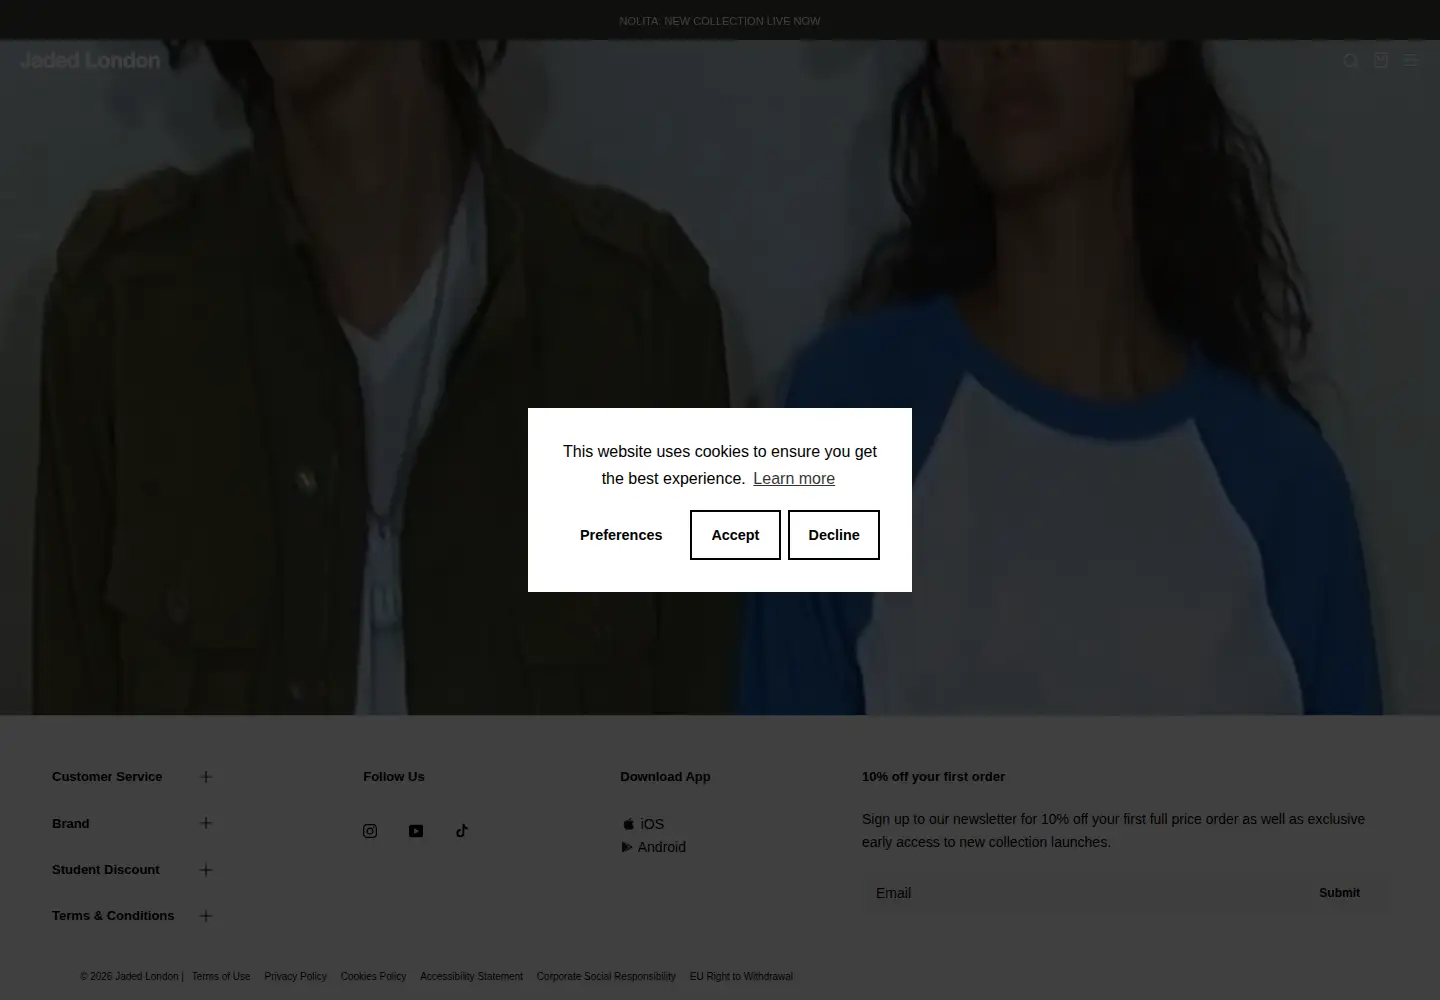Viewport: 1440px width, 1000px height.
Task: Open Terms of Use footer link
Action: click(x=221, y=977)
